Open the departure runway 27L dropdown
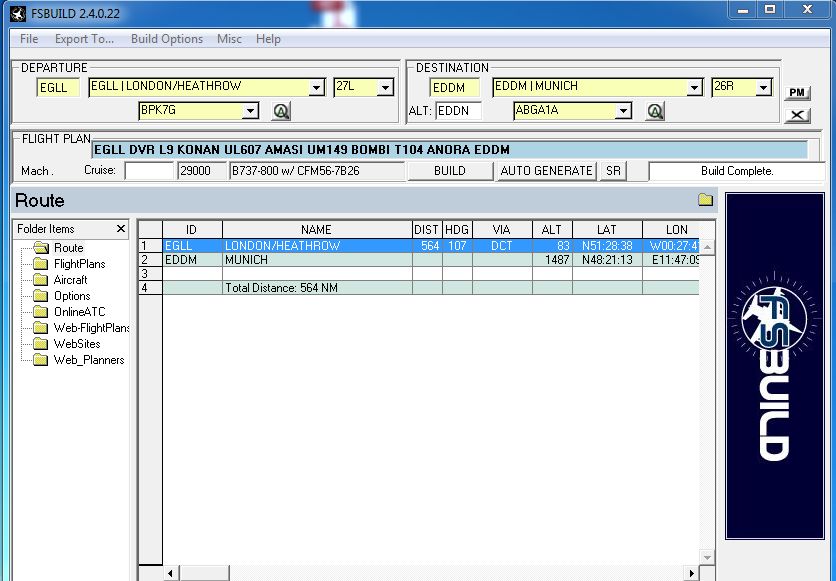 (385, 87)
